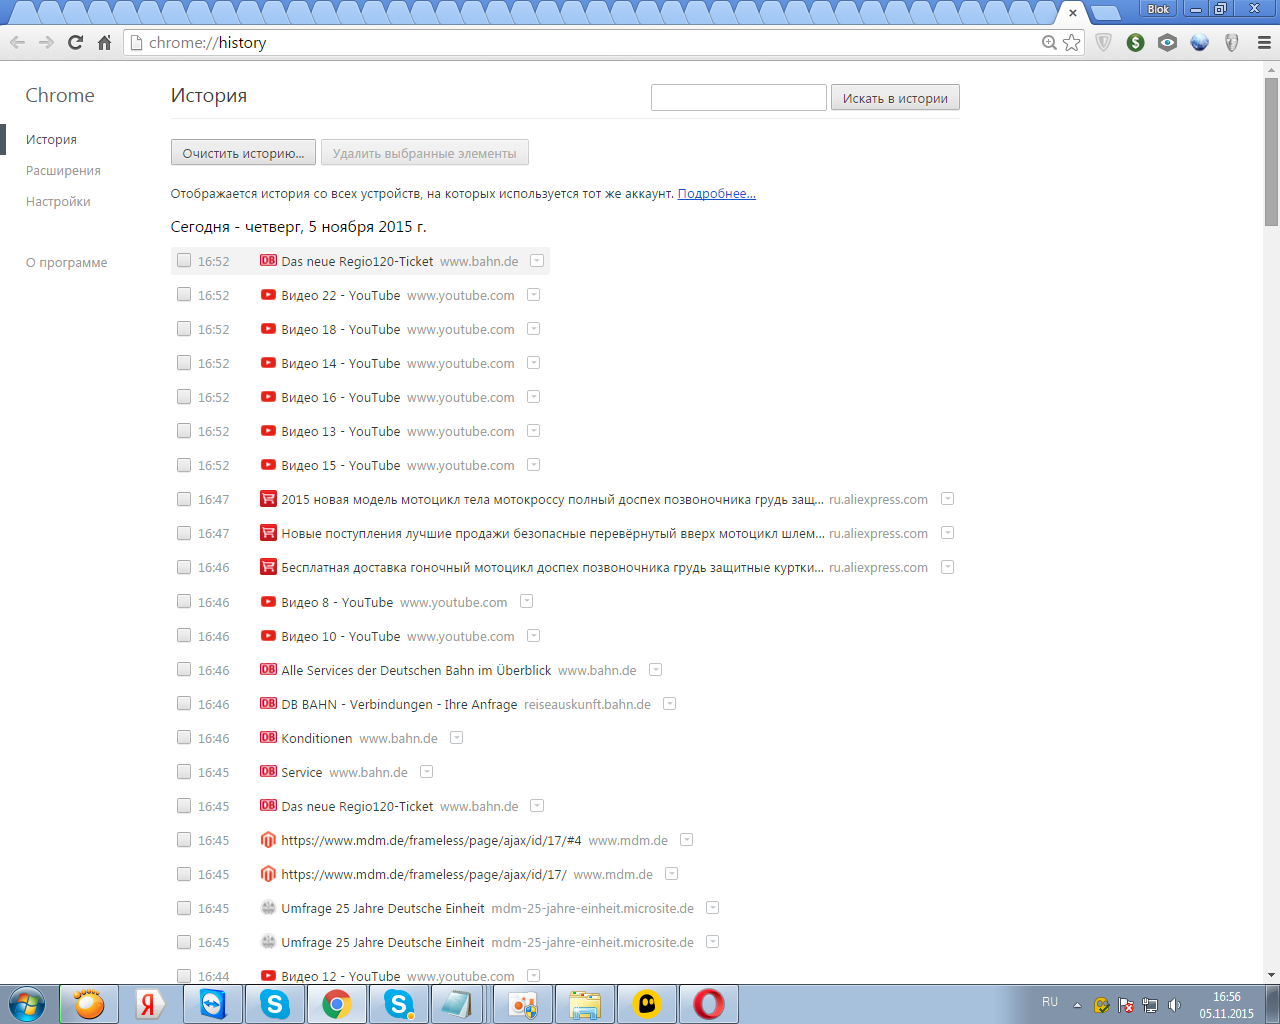Image resolution: width=1280 pixels, height=1024 pixels.
Task: Open the Chrome menu hamburger icon
Action: (1264, 42)
